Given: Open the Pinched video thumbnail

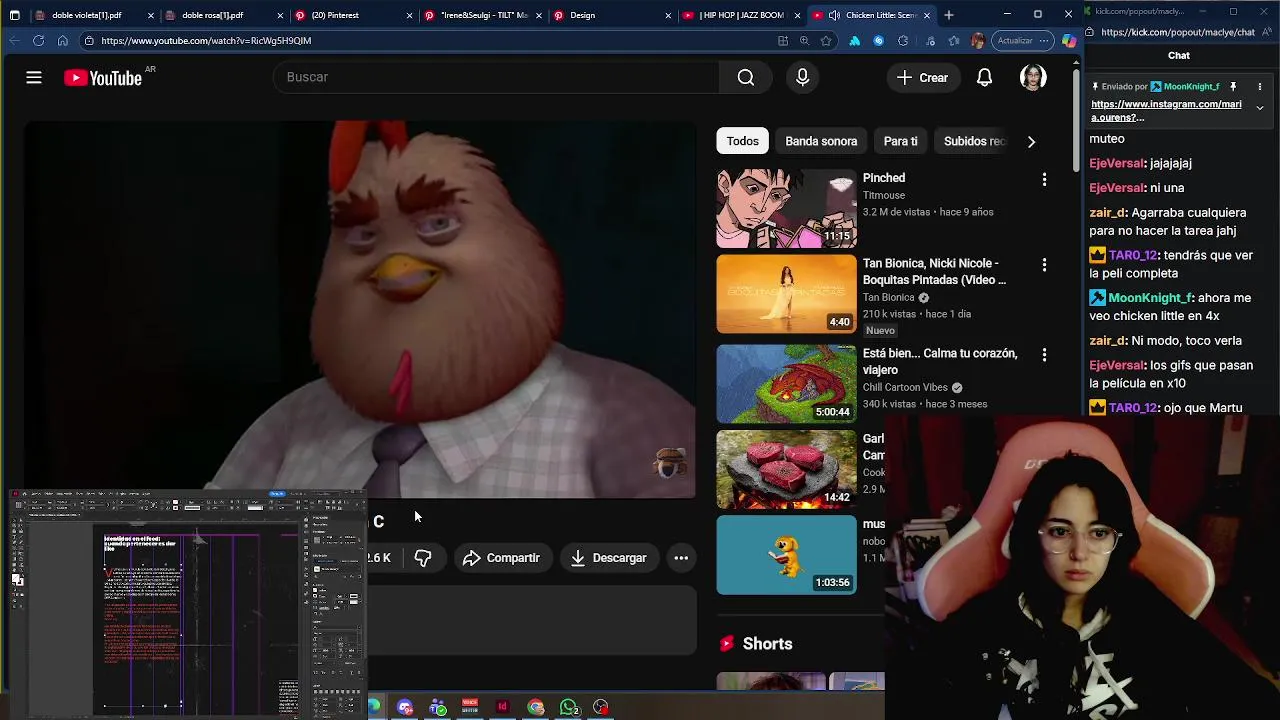Looking at the screenshot, I should click(x=786, y=208).
